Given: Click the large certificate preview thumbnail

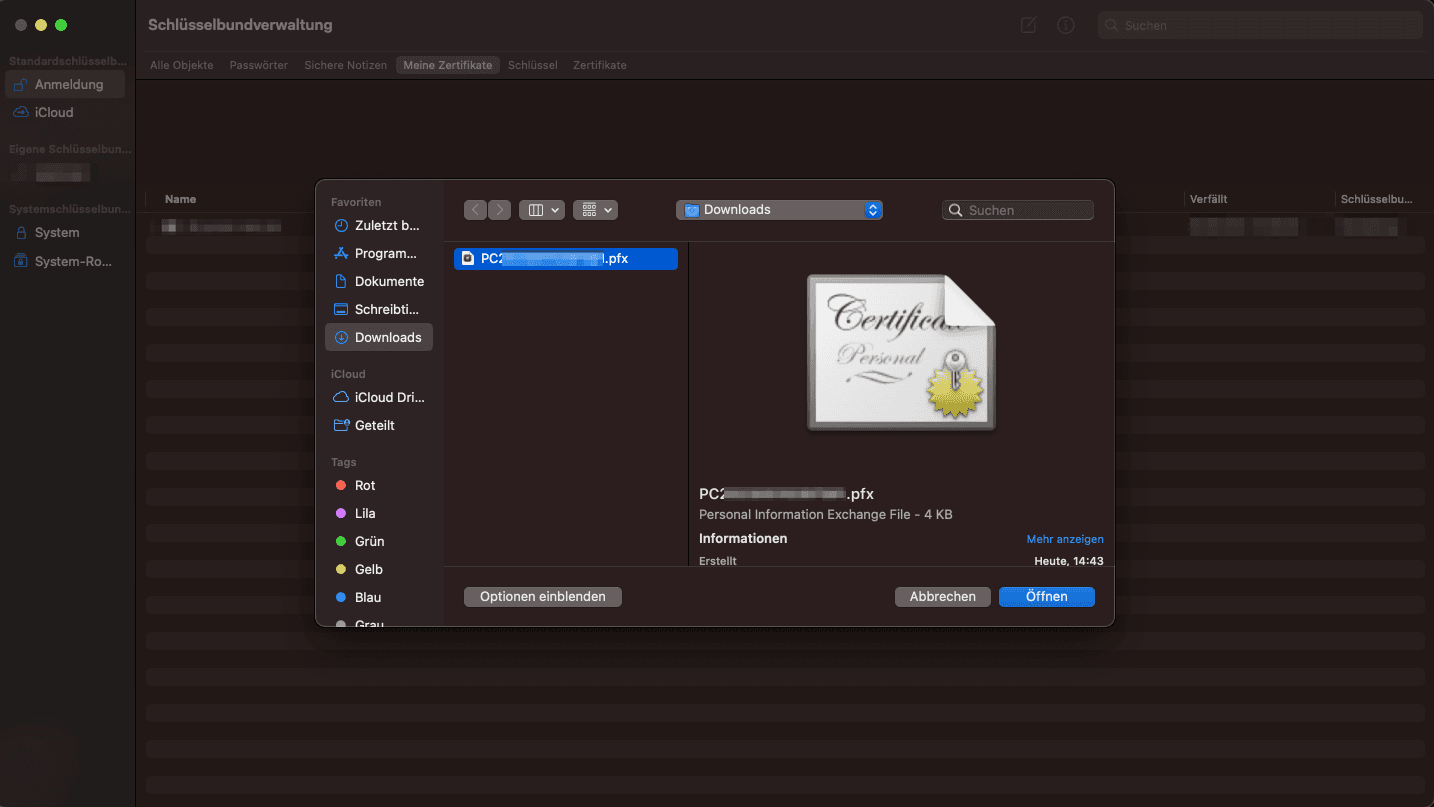Looking at the screenshot, I should pos(901,353).
